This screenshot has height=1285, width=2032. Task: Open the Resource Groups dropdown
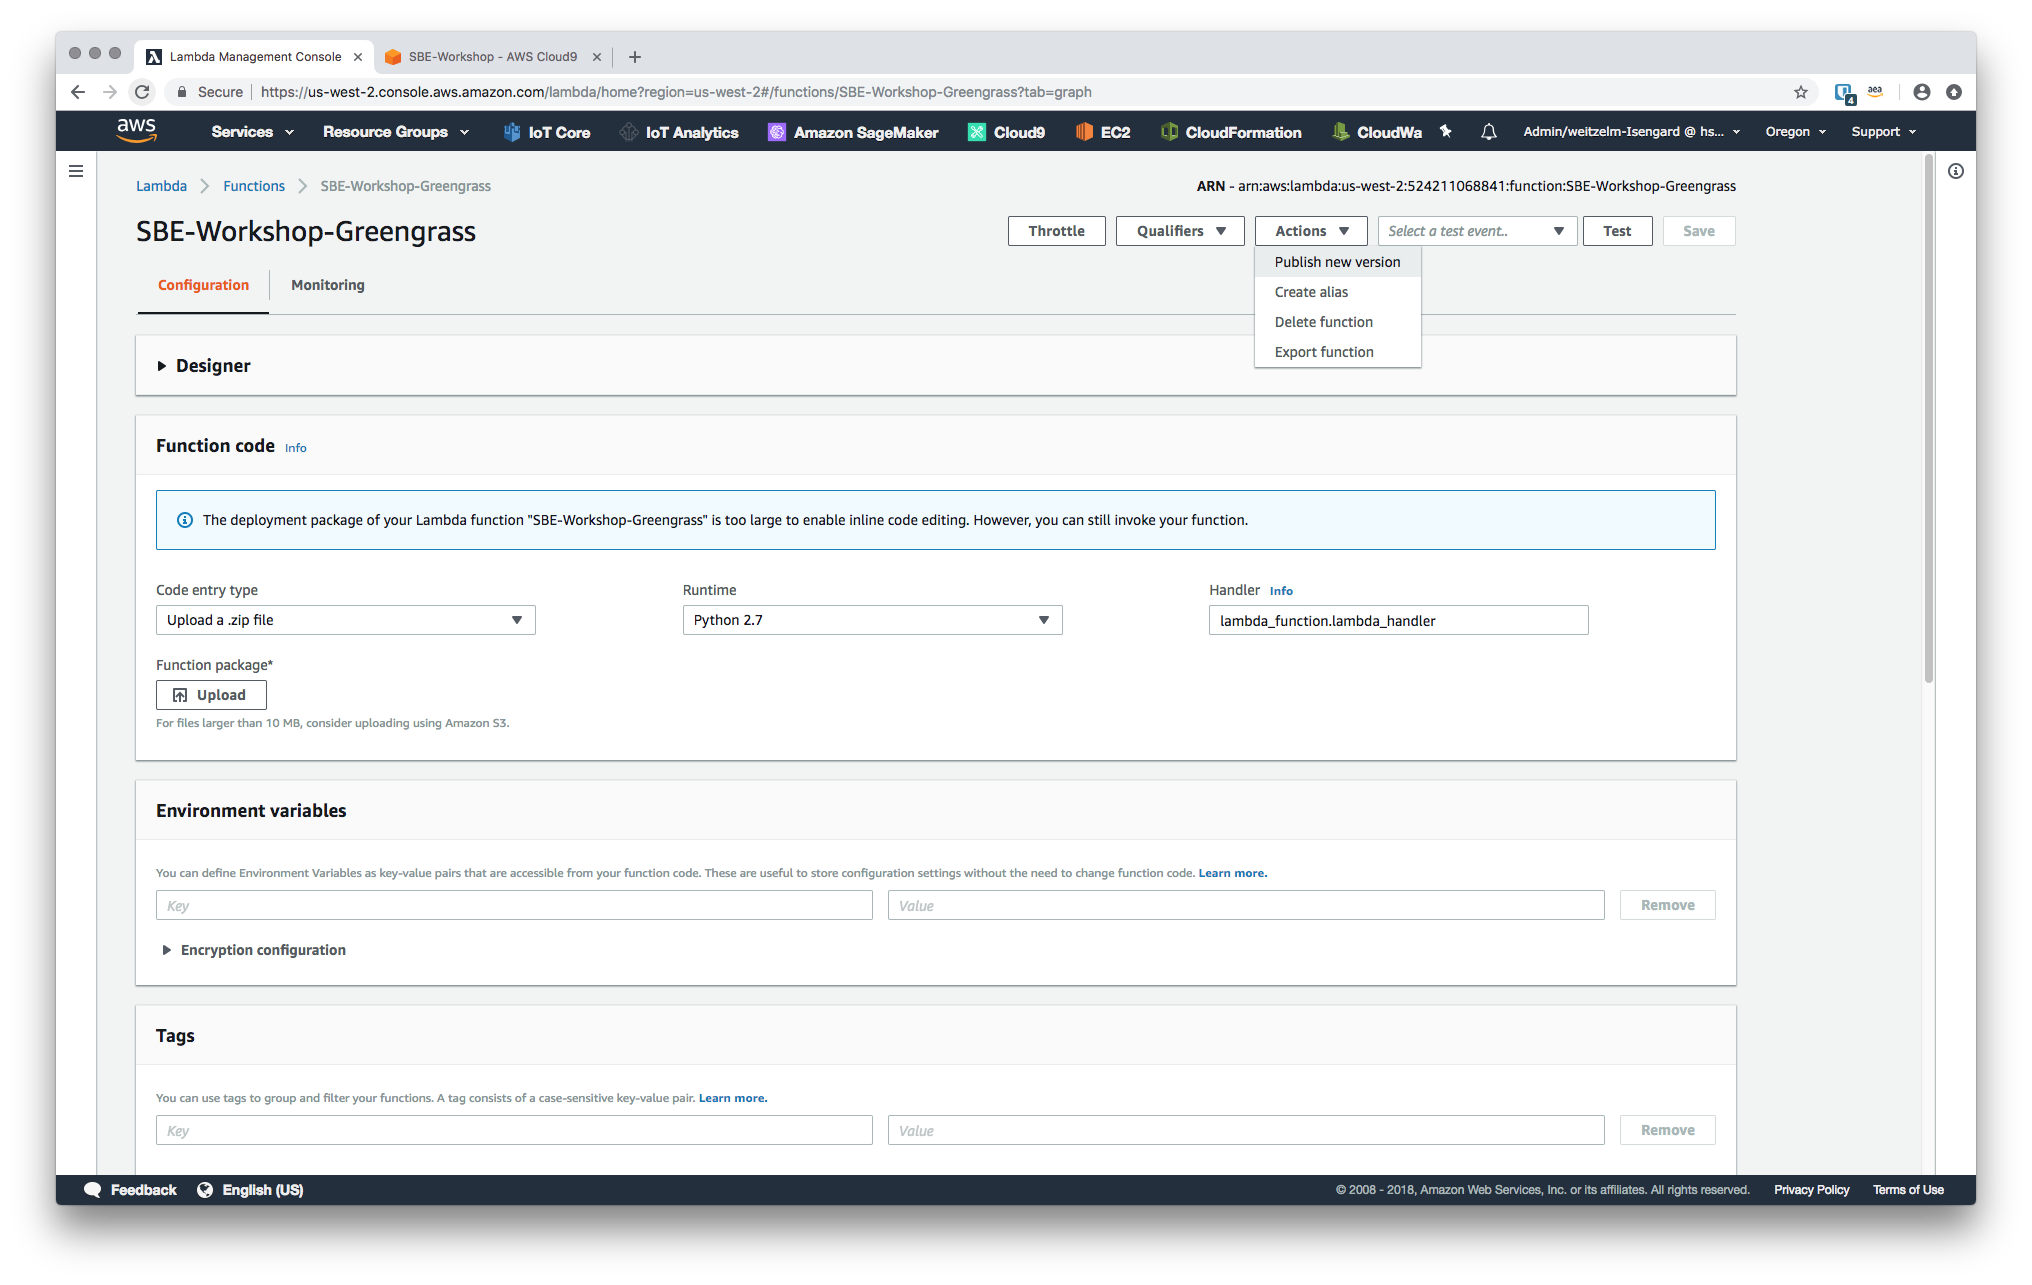click(x=396, y=132)
